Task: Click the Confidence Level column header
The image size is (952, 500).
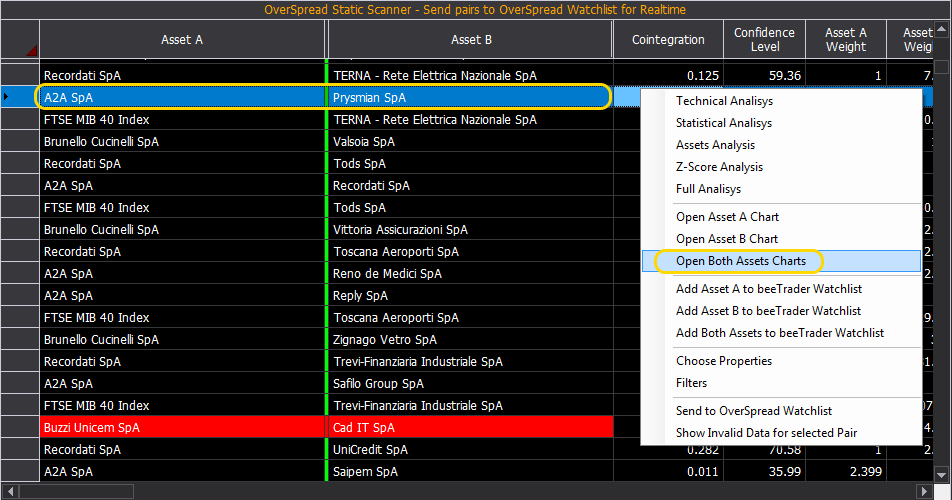Action: [764, 39]
